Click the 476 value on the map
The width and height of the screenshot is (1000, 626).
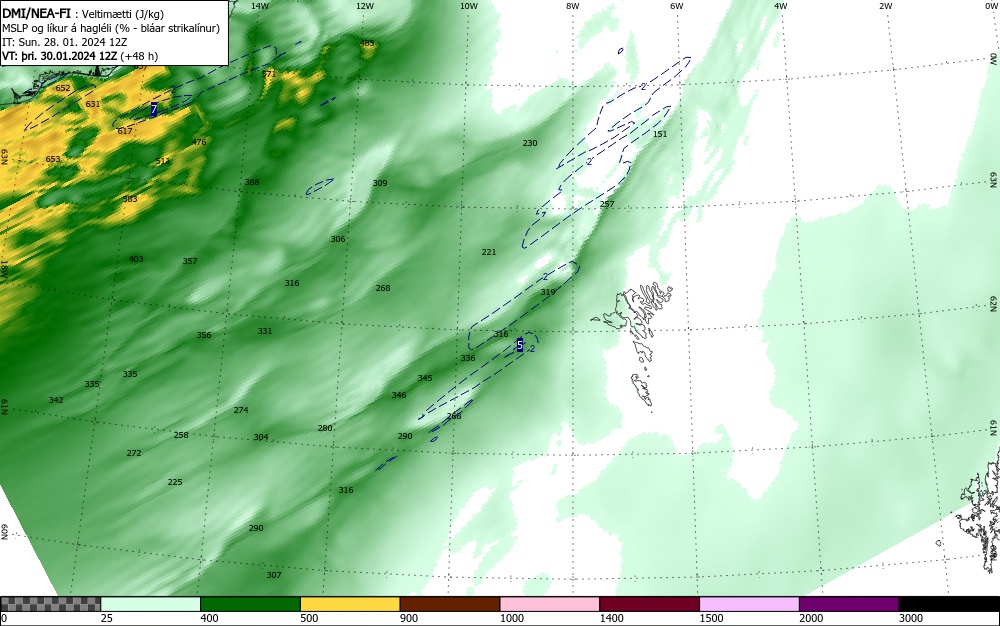tap(199, 142)
